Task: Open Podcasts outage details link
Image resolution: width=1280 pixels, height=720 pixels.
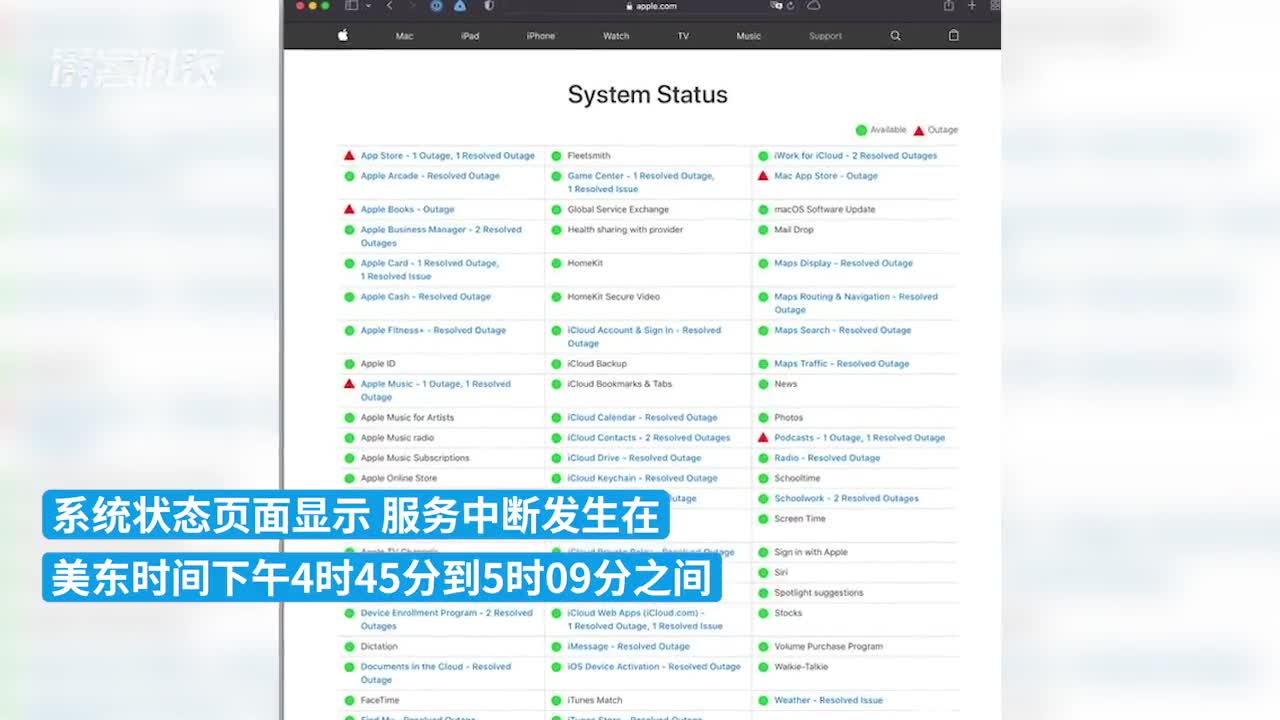Action: pos(860,438)
